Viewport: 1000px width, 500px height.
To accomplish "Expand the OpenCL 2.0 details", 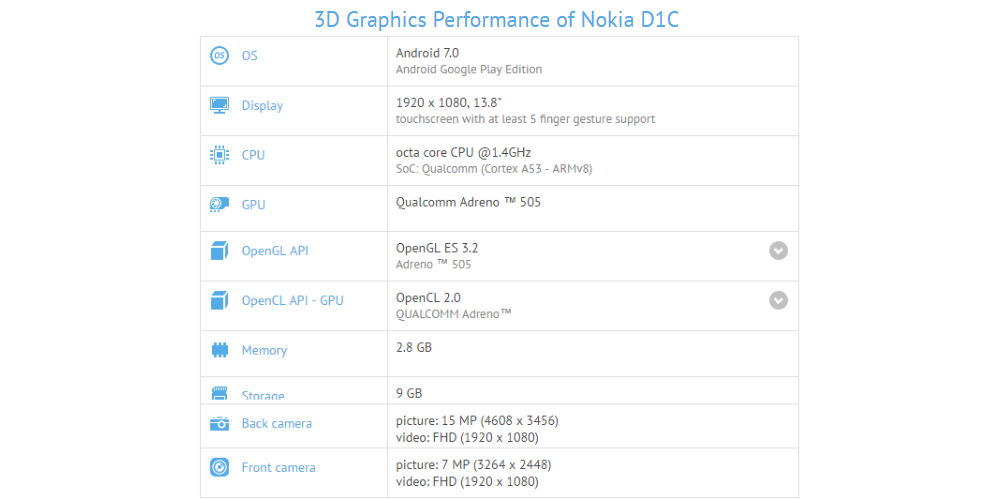I will point(778,300).
